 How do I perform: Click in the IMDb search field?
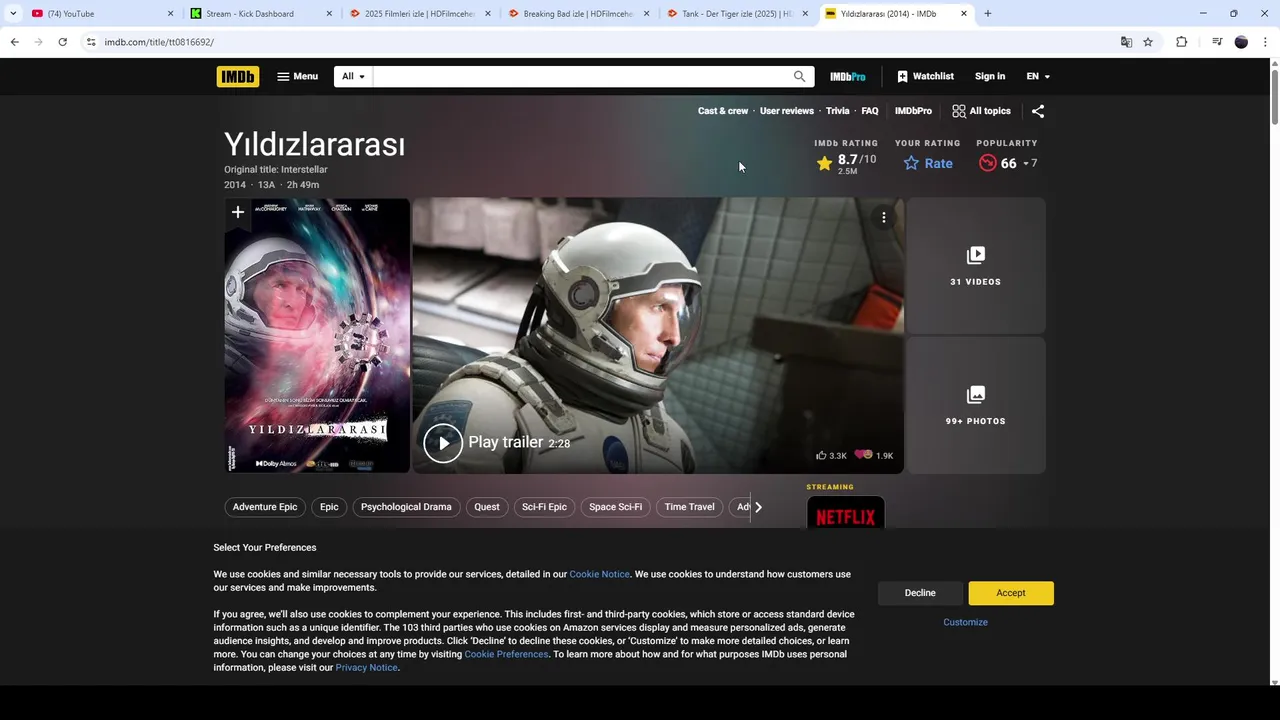[x=580, y=76]
